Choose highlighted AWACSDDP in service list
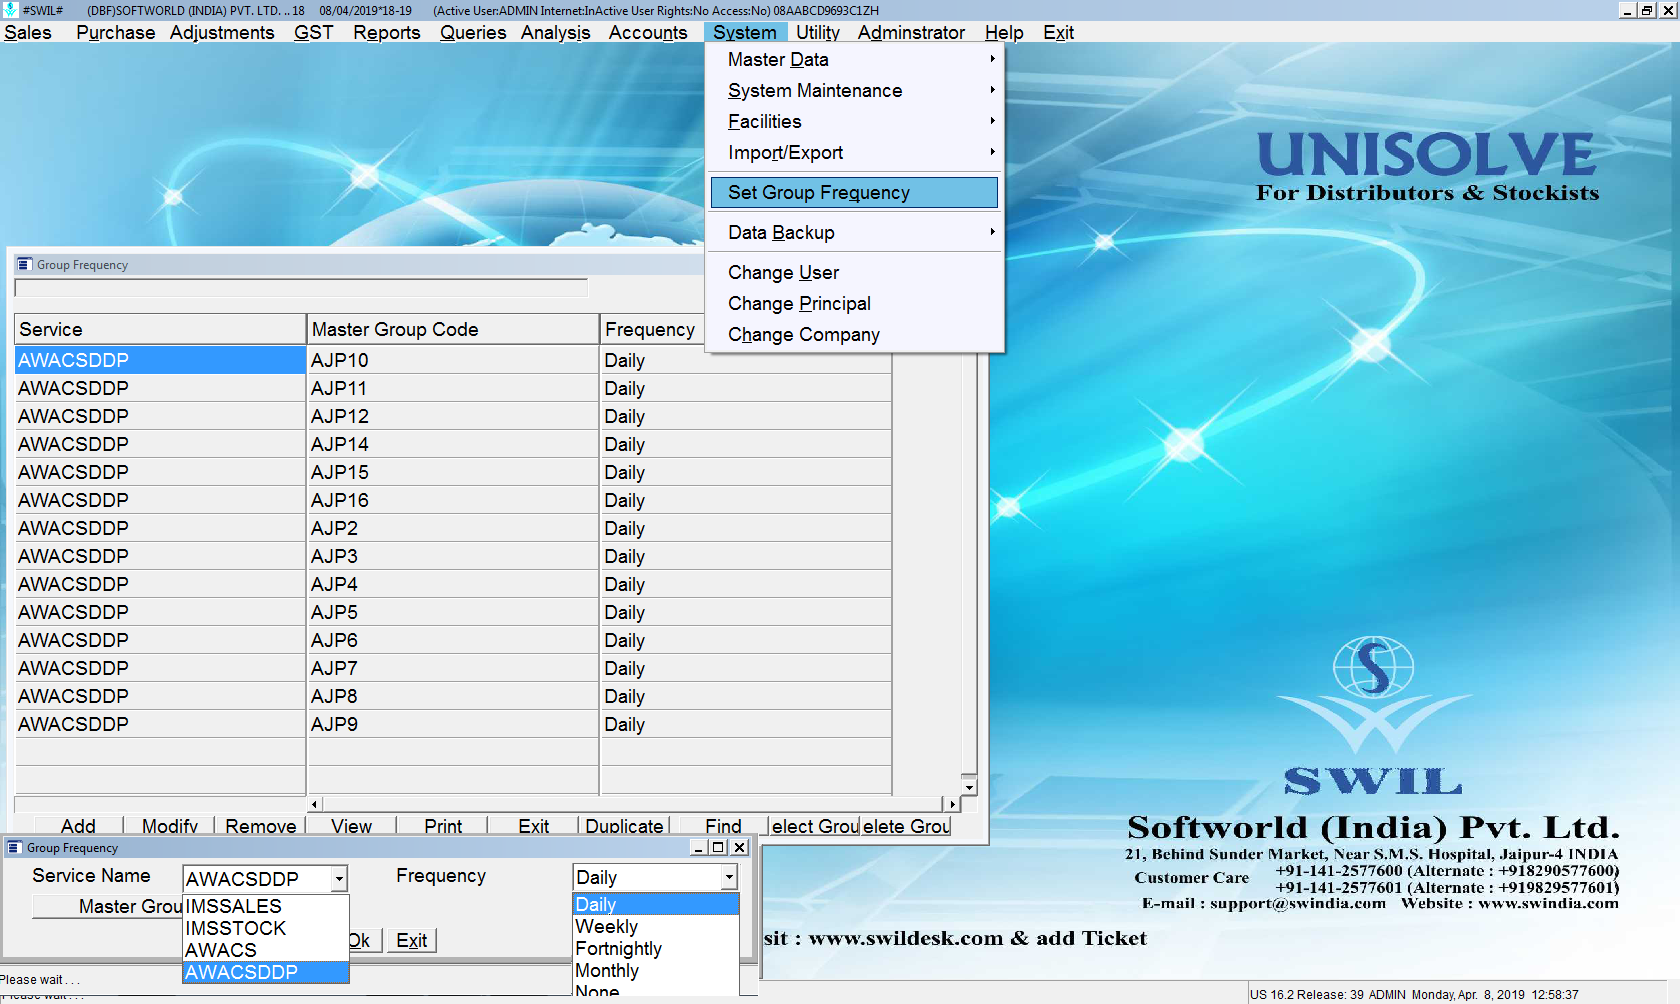The height and width of the screenshot is (1004, 1680). point(266,972)
